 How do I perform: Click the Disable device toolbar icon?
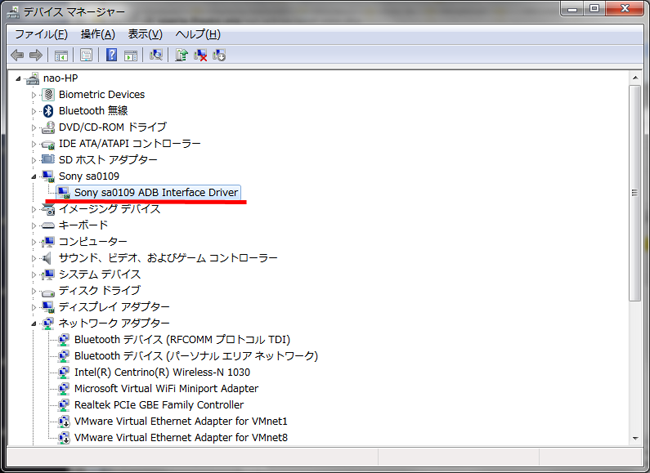tap(219, 55)
